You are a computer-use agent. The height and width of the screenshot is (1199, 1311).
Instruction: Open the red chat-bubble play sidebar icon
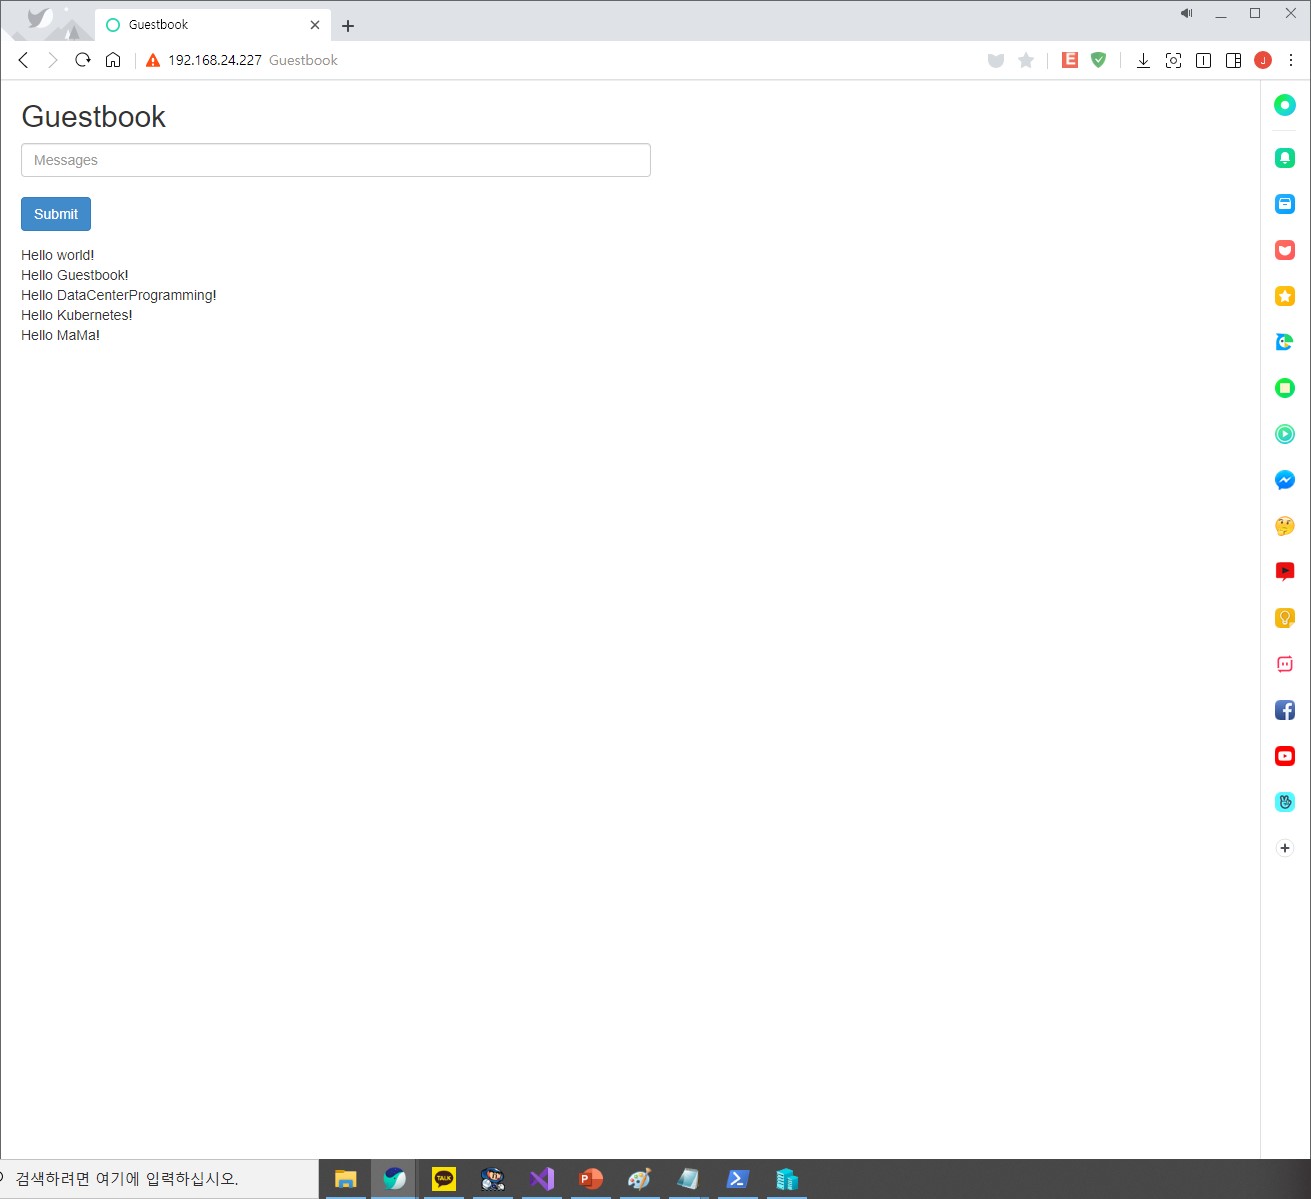(1285, 572)
